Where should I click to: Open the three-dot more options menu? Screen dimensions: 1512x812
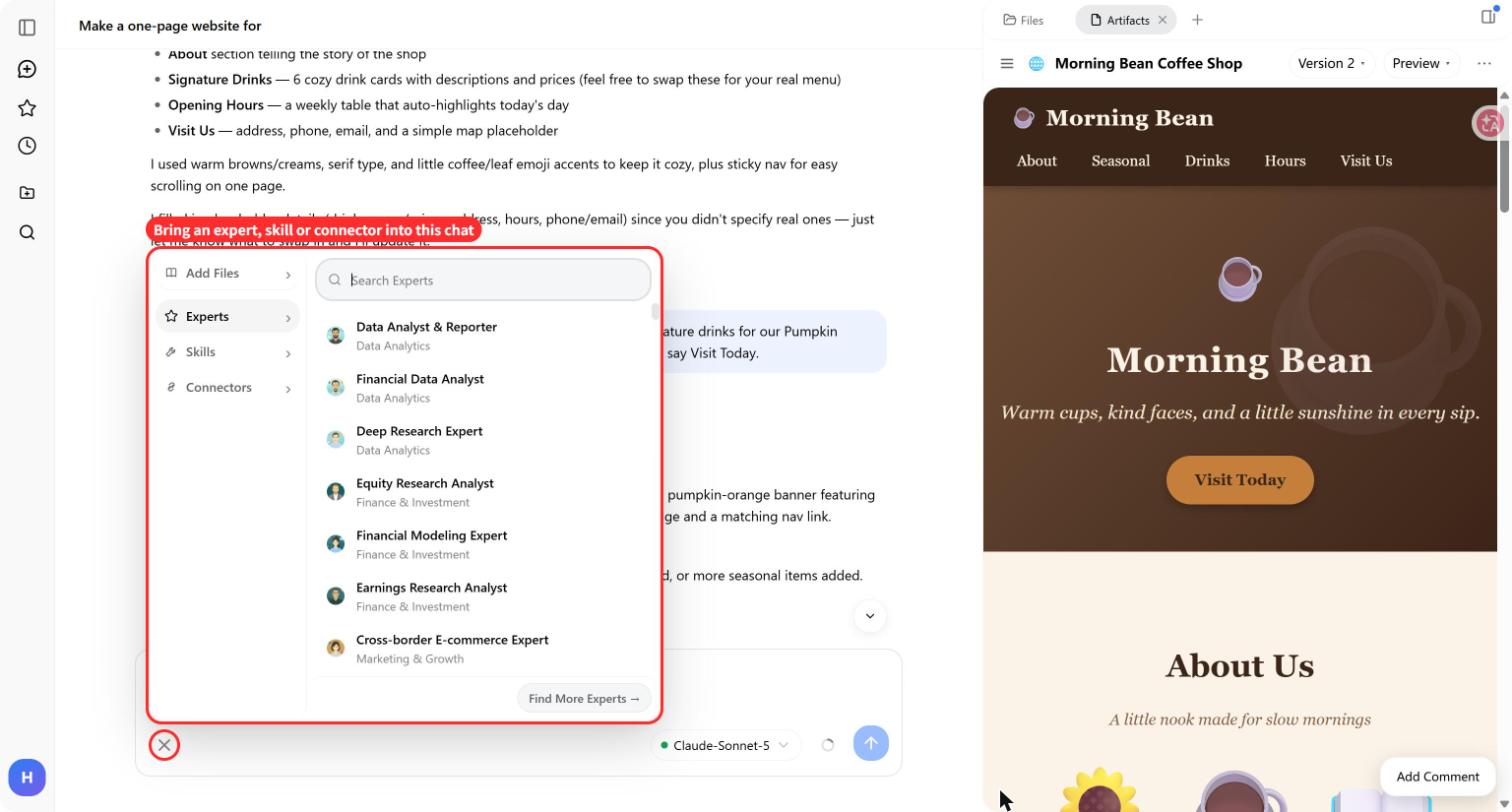point(1484,63)
